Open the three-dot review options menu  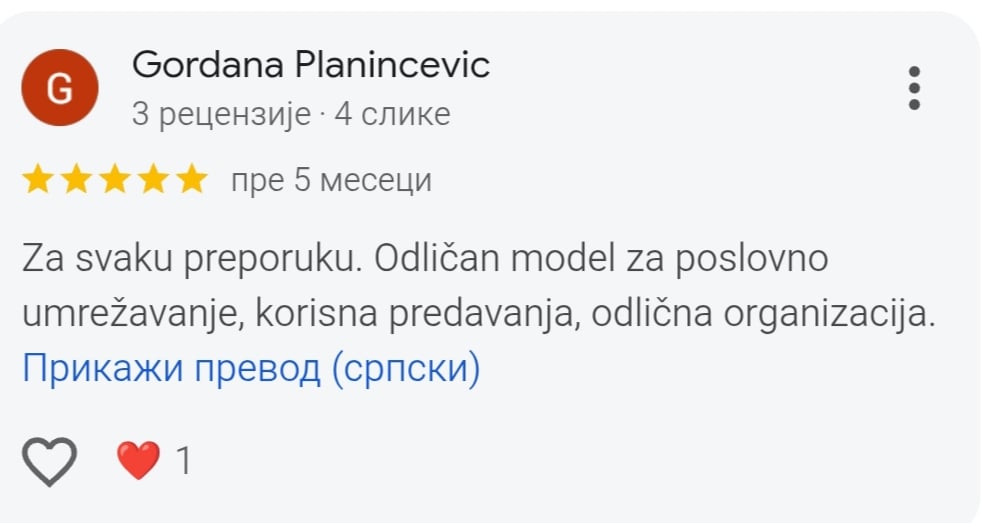(x=913, y=88)
